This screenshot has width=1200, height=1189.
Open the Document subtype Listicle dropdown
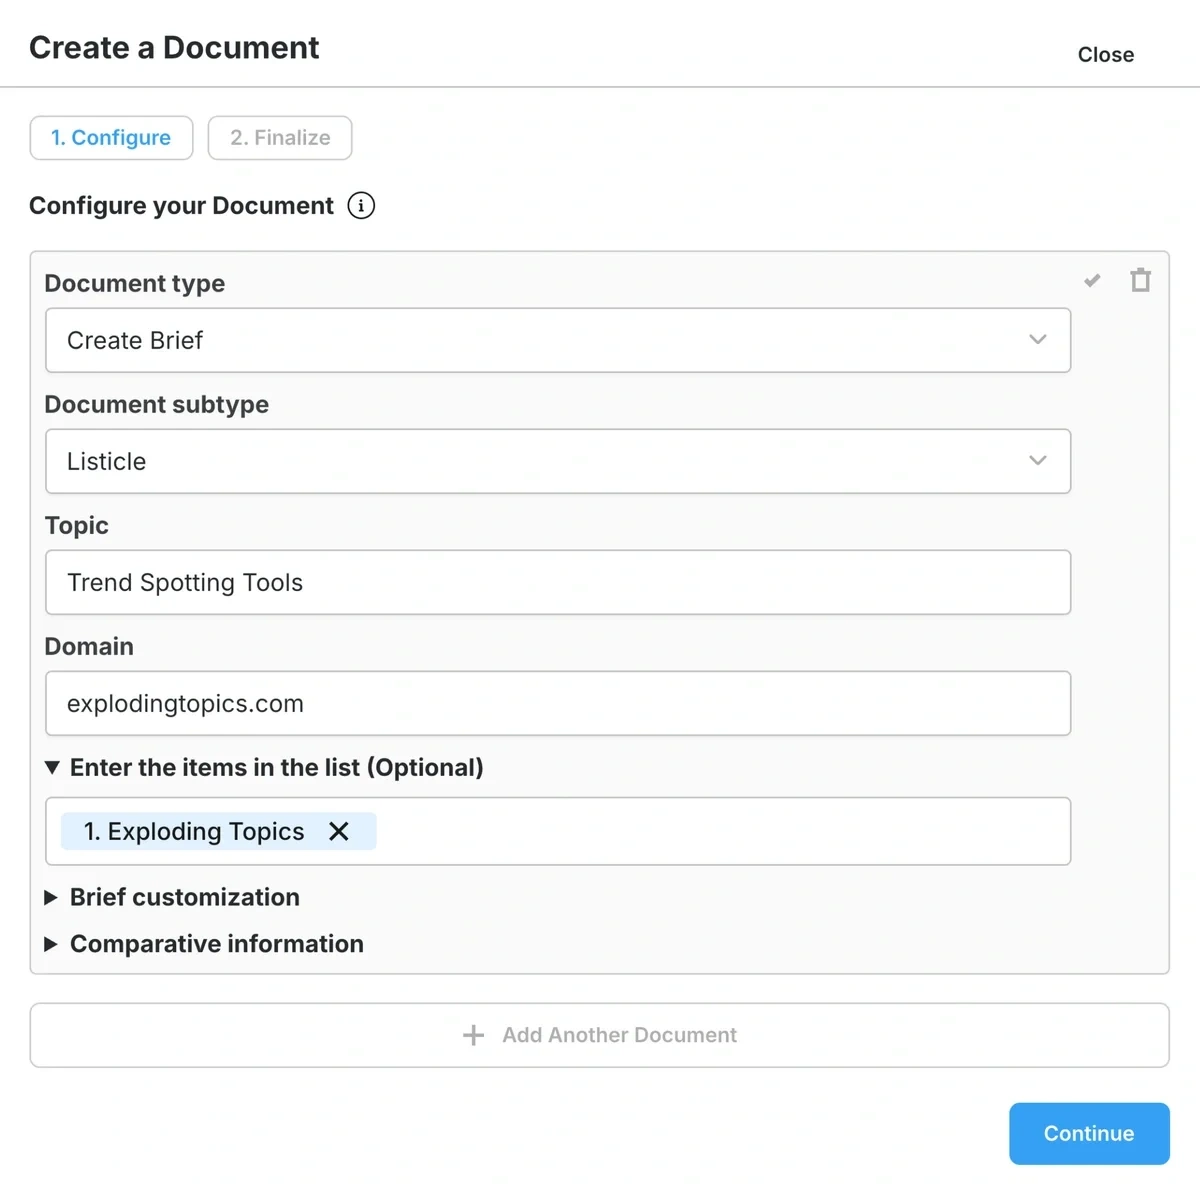(x=558, y=461)
